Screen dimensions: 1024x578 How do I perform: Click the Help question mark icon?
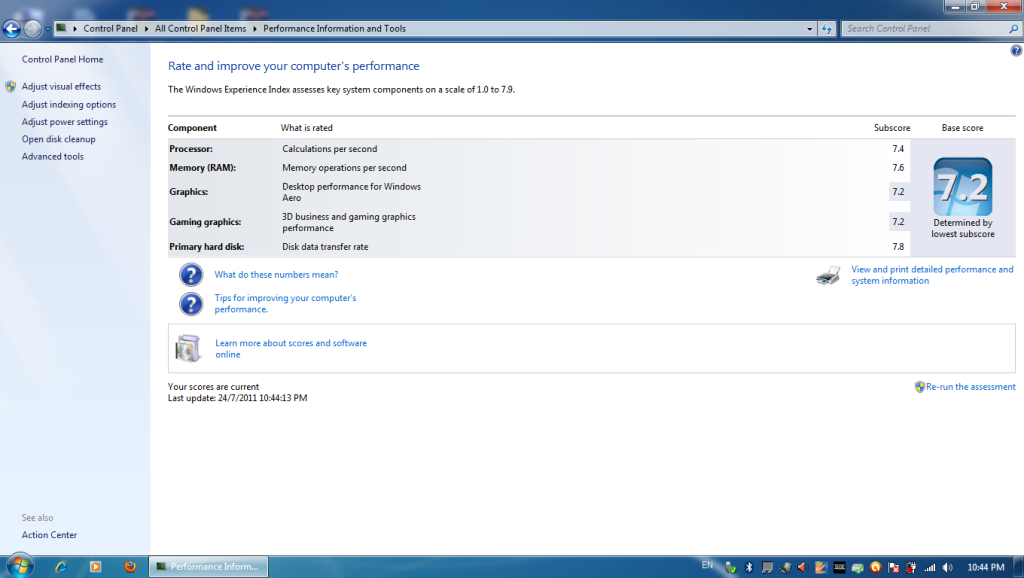click(x=1016, y=51)
